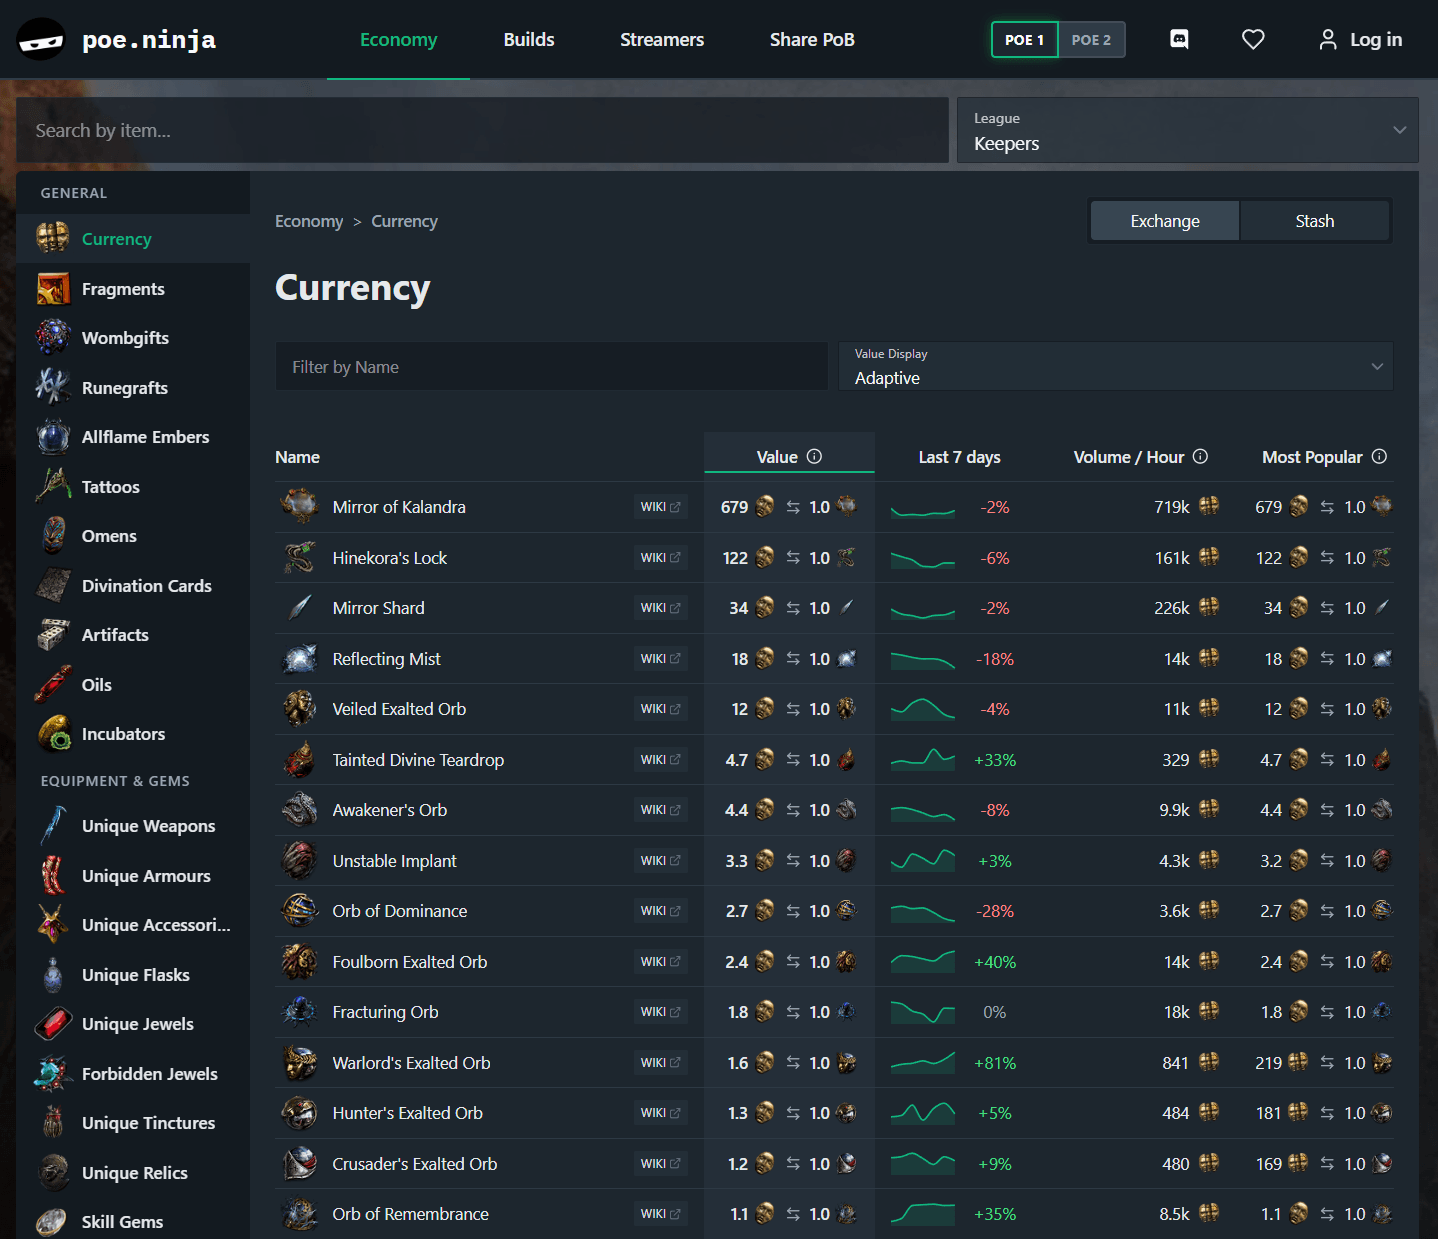The width and height of the screenshot is (1438, 1239).
Task: Click the Mirror Shard item icon
Action: 299,608
